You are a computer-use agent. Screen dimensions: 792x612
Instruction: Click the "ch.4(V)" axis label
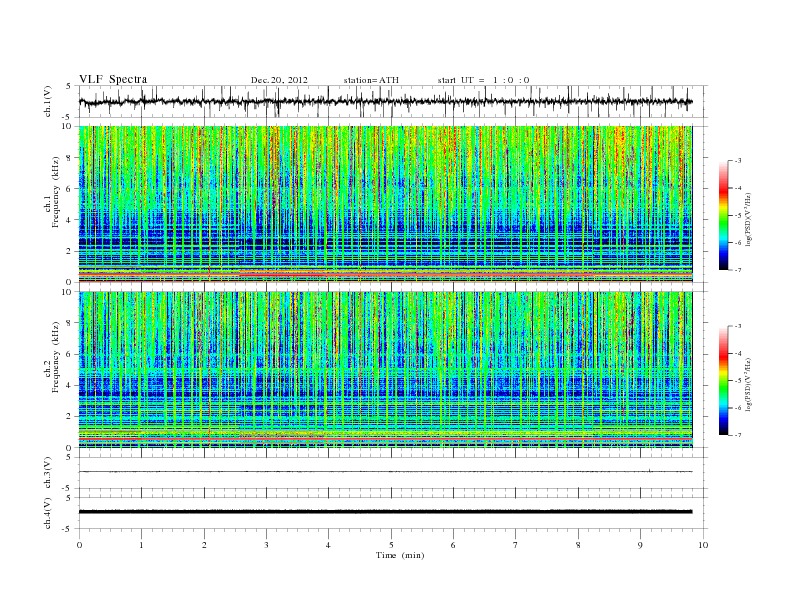click(x=48, y=513)
